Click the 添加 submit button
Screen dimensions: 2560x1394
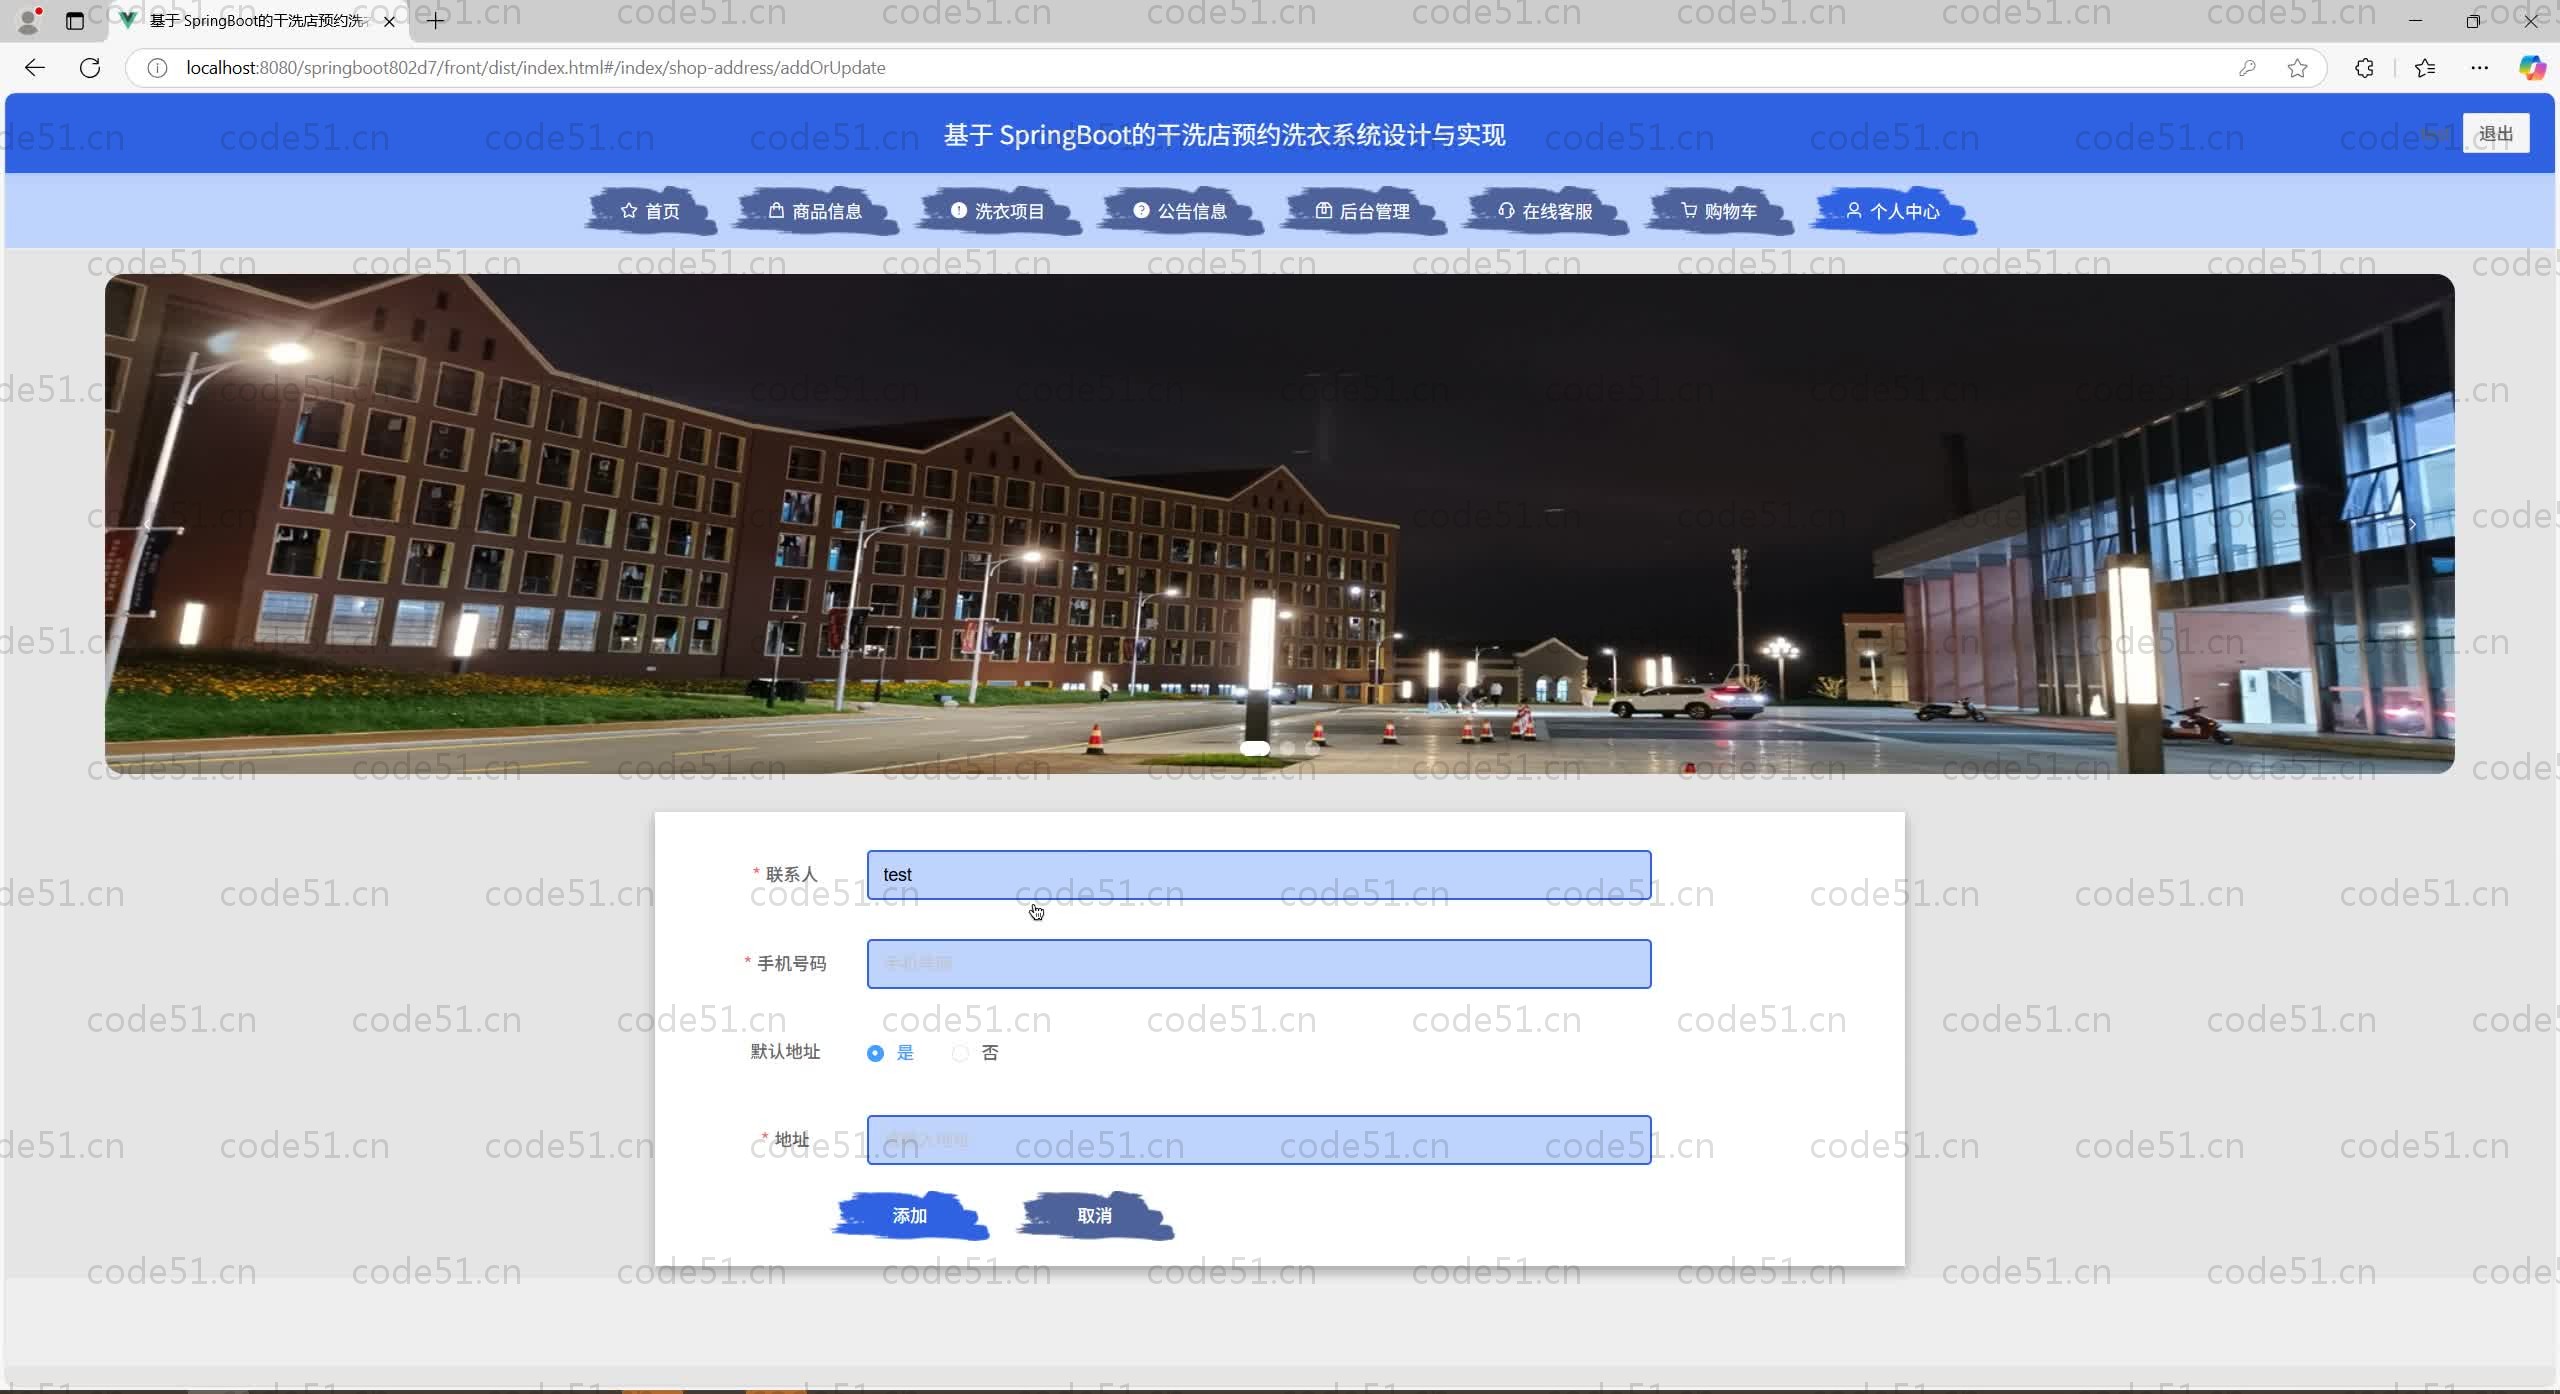[909, 1216]
